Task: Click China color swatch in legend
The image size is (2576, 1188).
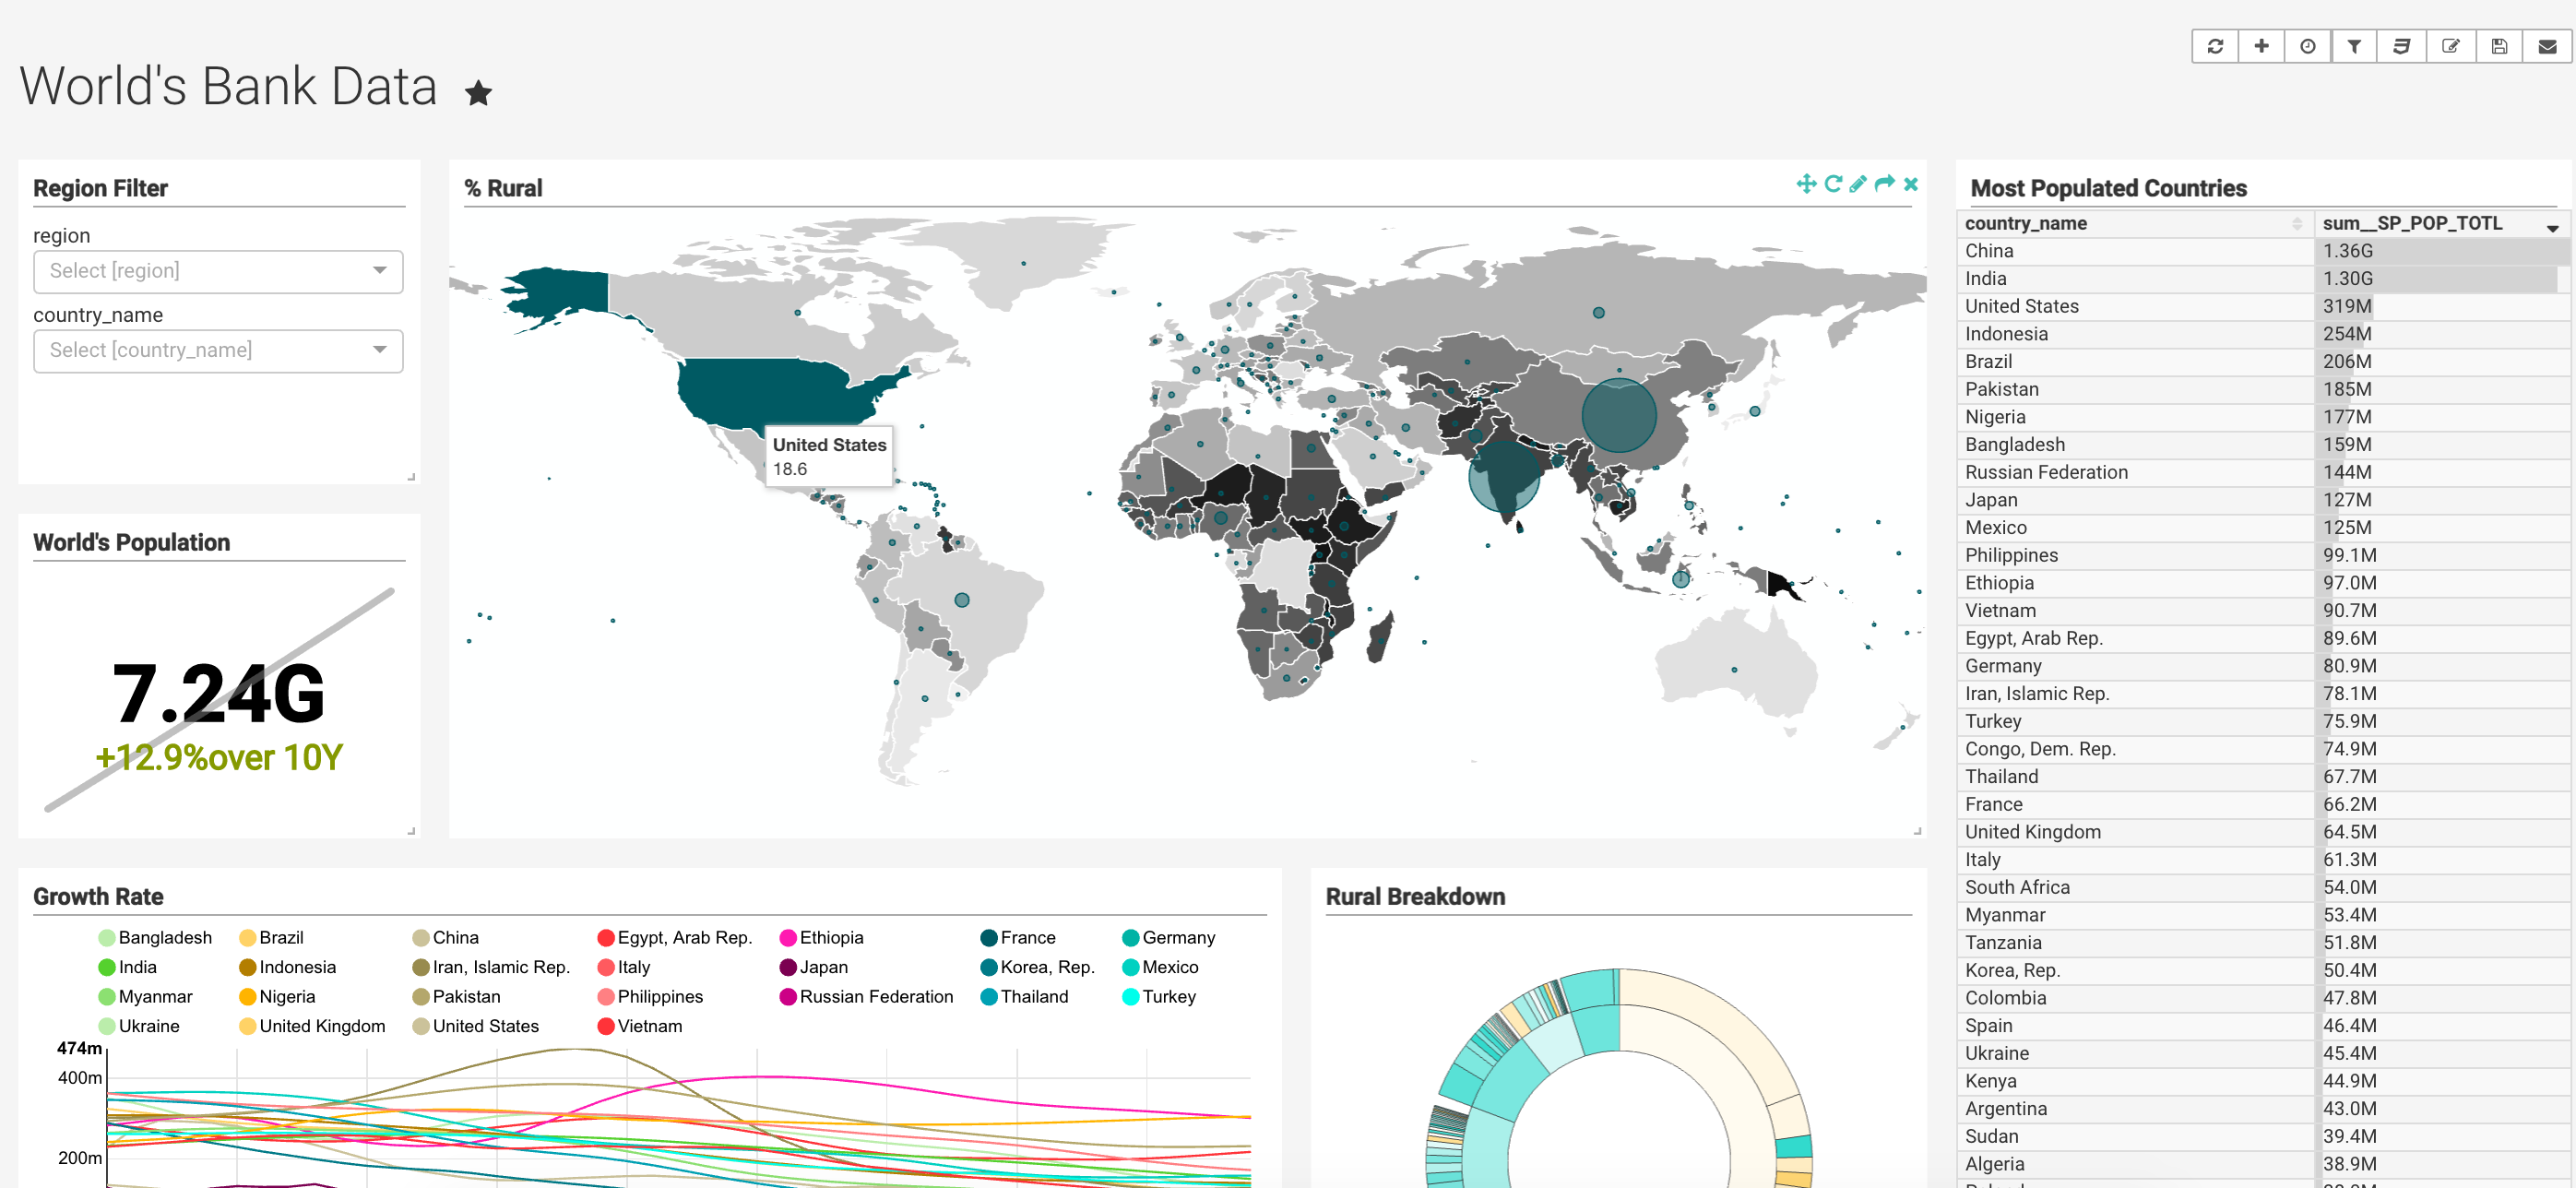Action: click(x=421, y=937)
